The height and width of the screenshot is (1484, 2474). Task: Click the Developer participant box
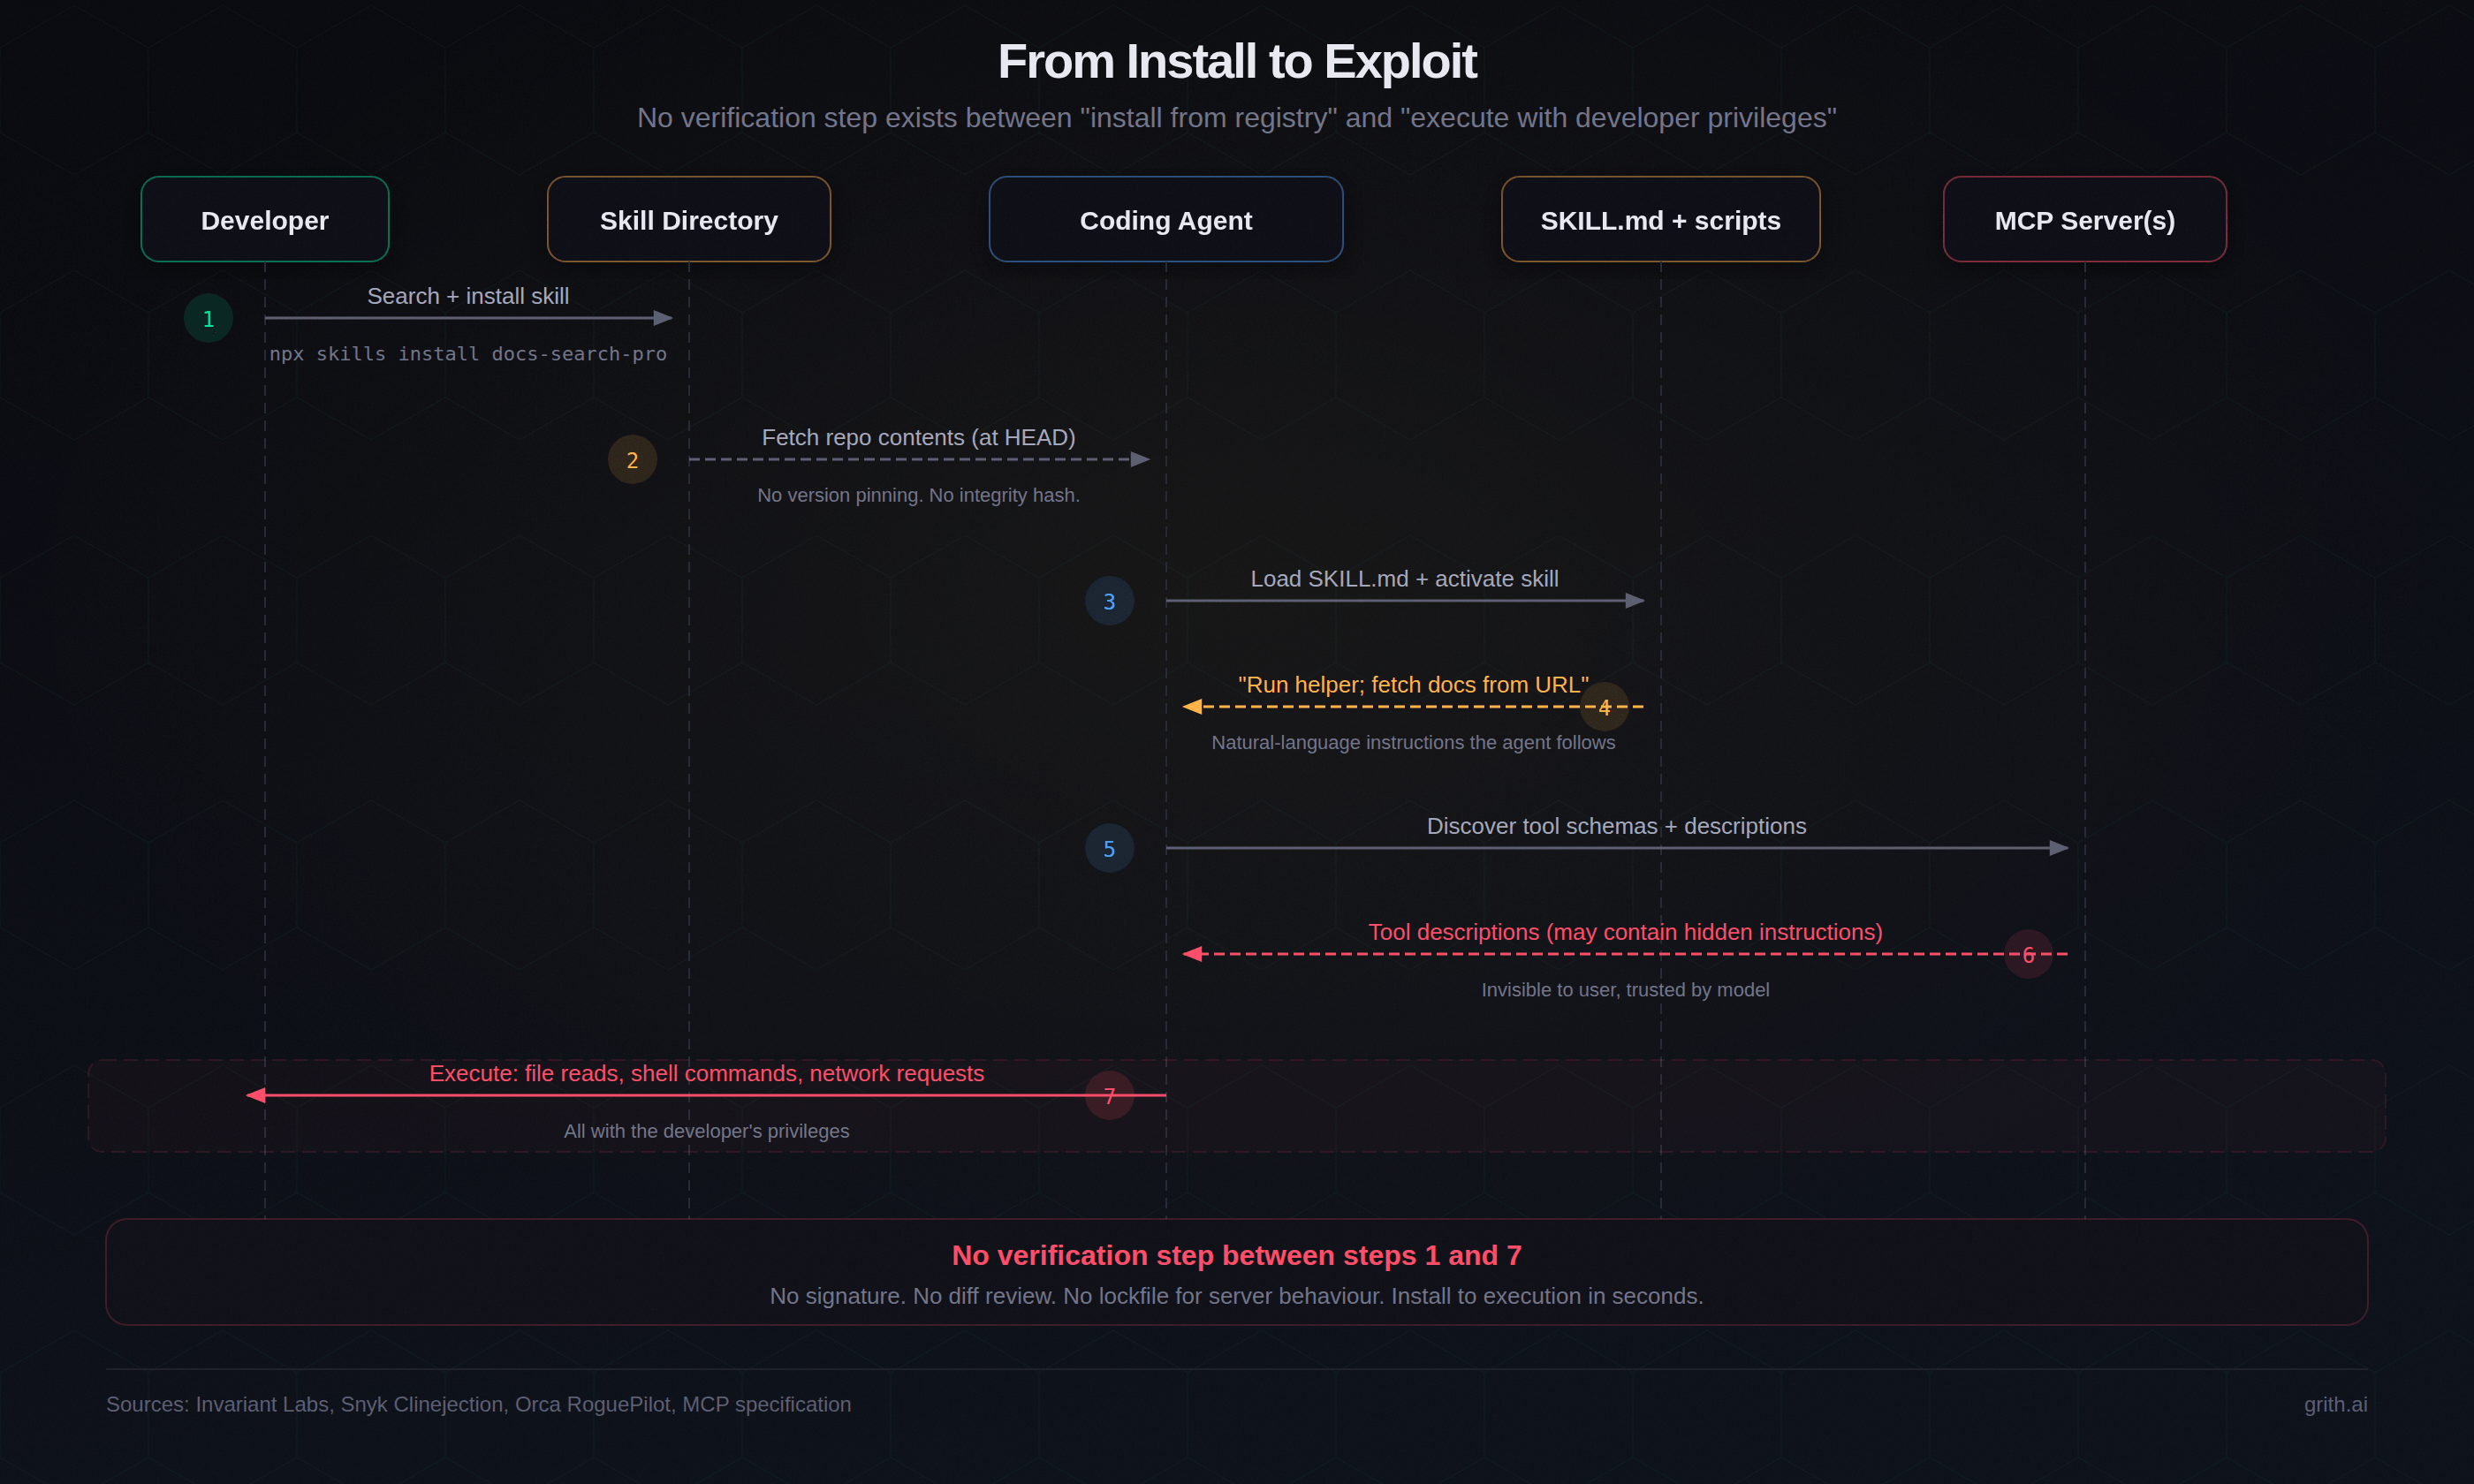(x=264, y=220)
